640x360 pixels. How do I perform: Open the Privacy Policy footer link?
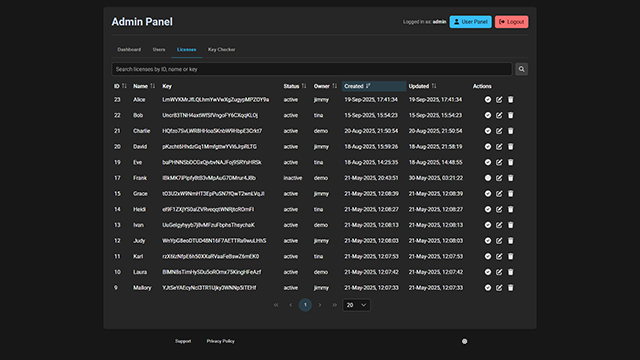coord(220,341)
